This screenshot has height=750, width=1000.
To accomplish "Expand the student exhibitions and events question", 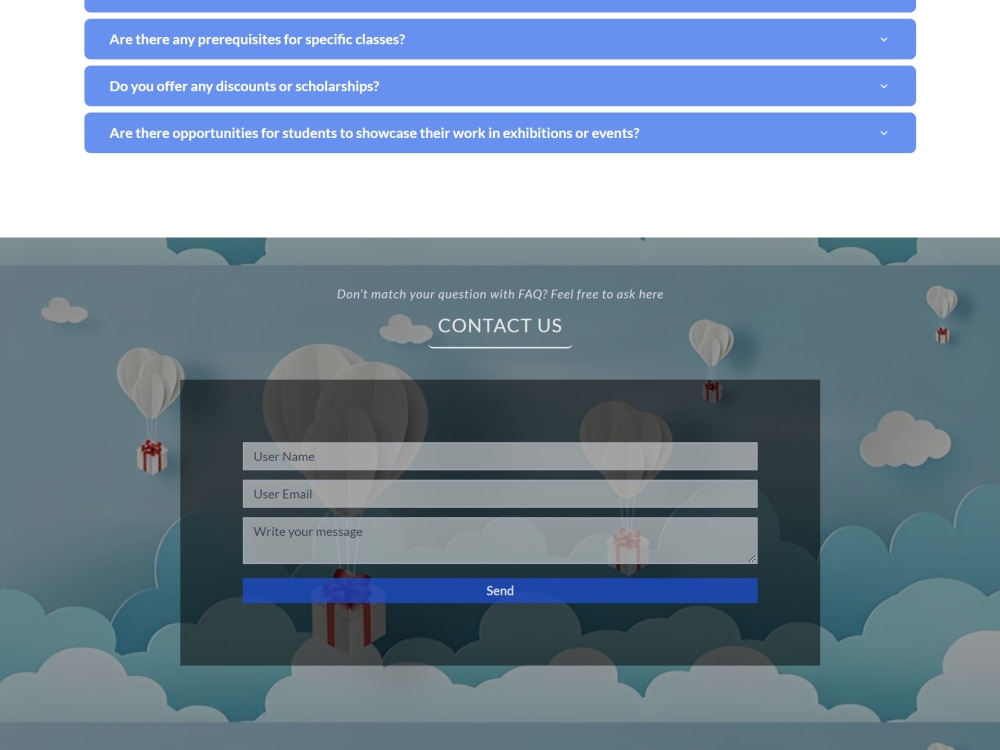I will coord(500,132).
